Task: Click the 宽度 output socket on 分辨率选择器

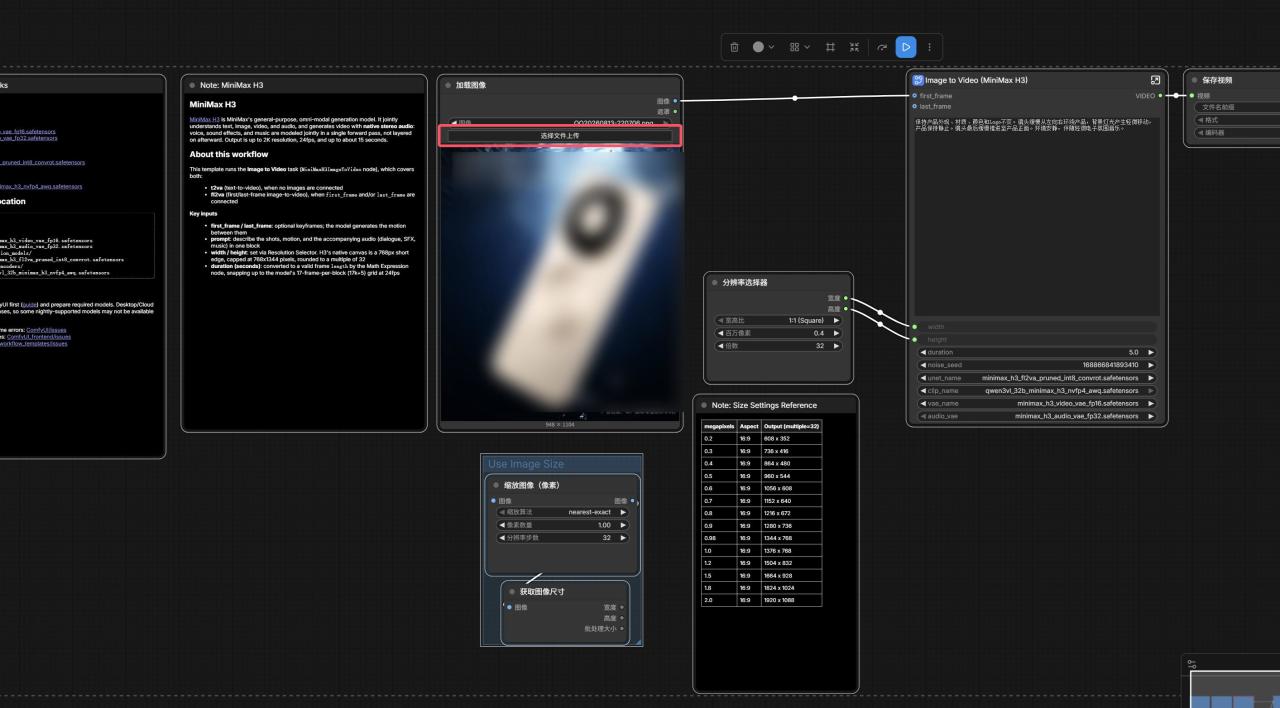Action: [x=846, y=298]
